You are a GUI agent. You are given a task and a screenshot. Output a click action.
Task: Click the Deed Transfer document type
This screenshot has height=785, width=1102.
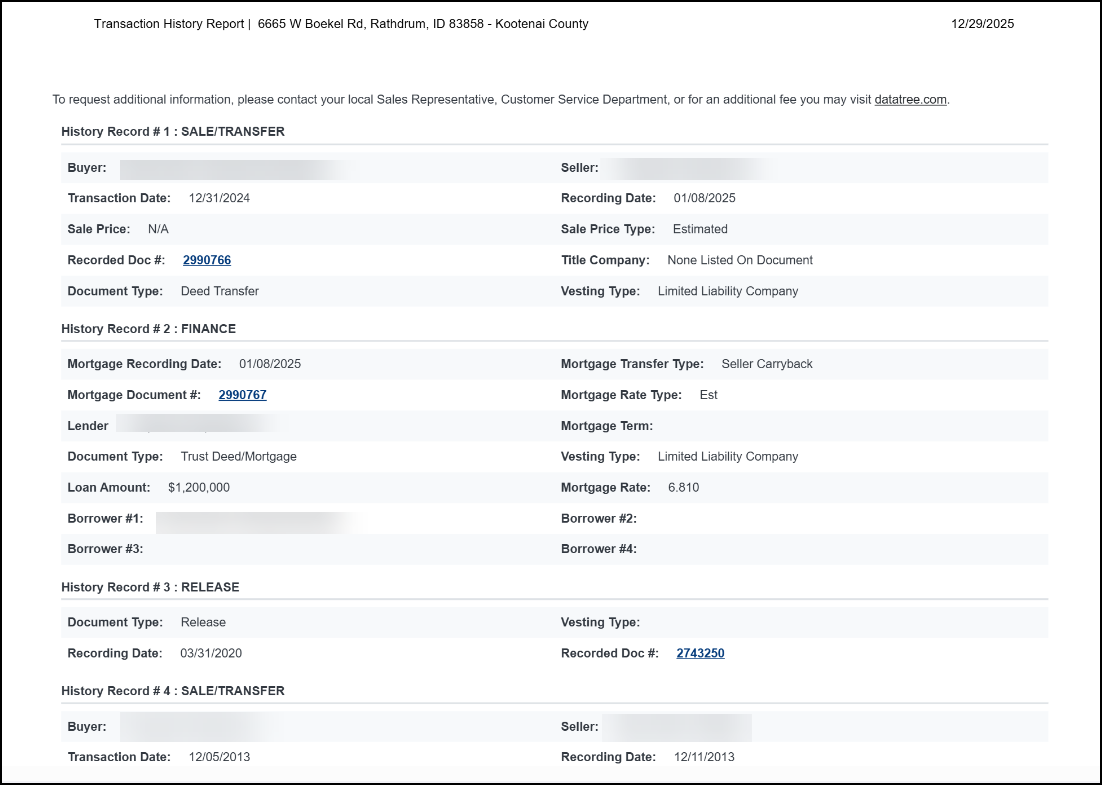point(219,291)
